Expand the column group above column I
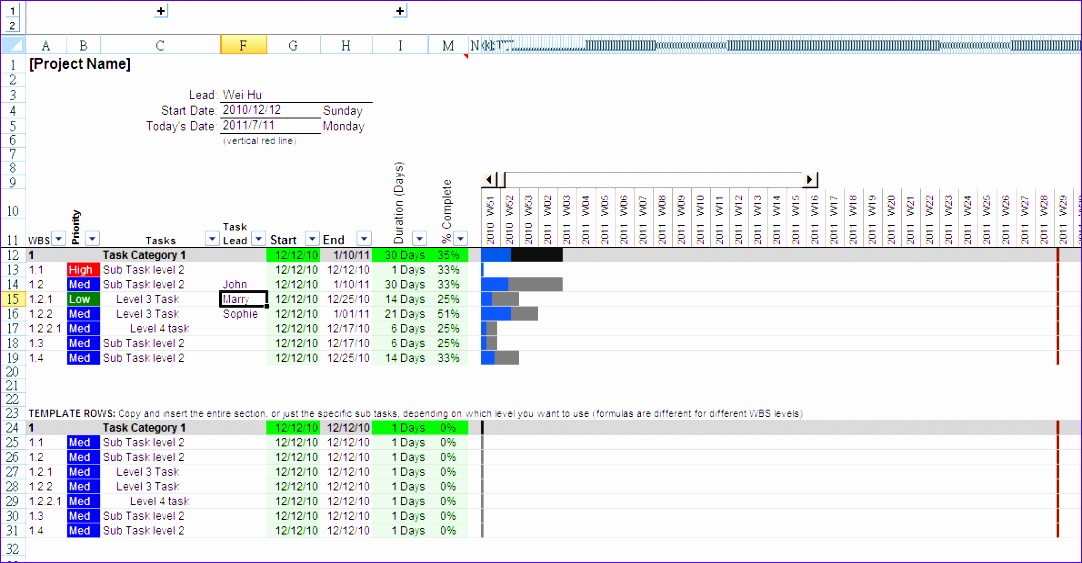The width and height of the screenshot is (1082, 563). [400, 11]
